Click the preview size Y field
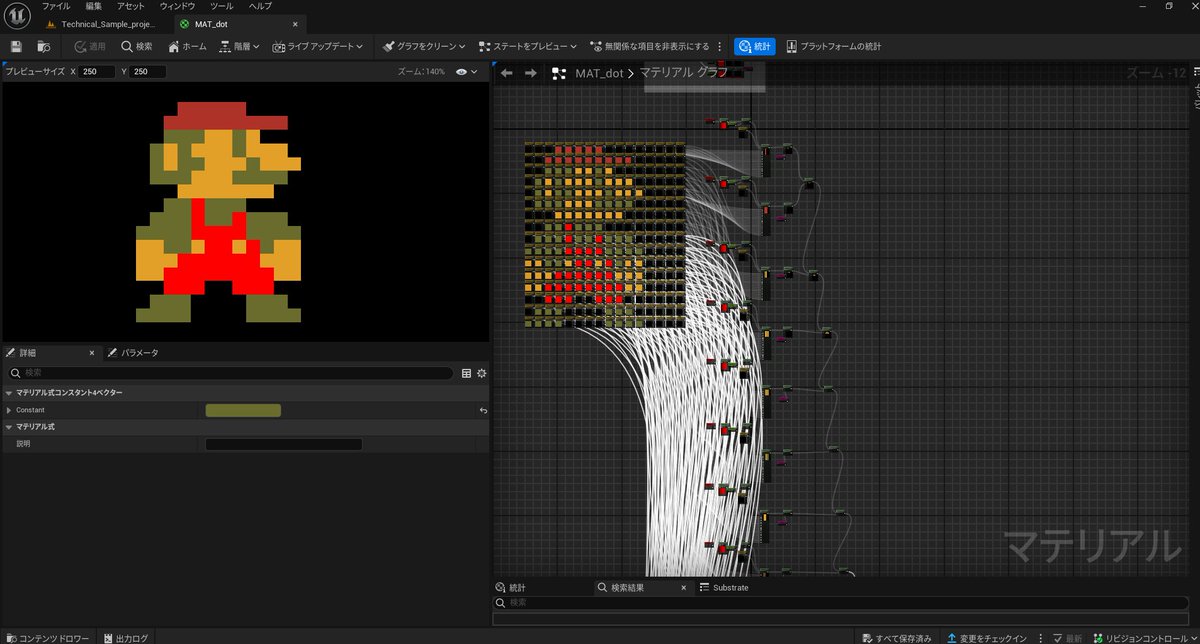1200x644 pixels. point(148,72)
